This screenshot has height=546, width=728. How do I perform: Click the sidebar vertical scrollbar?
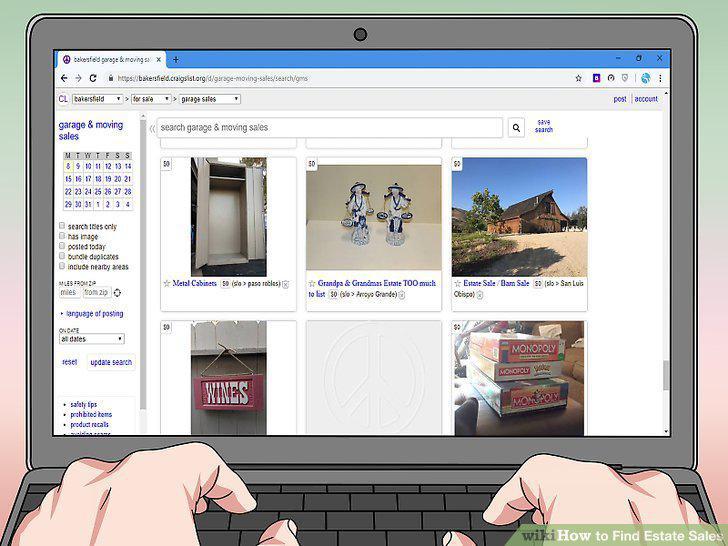tap(143, 265)
